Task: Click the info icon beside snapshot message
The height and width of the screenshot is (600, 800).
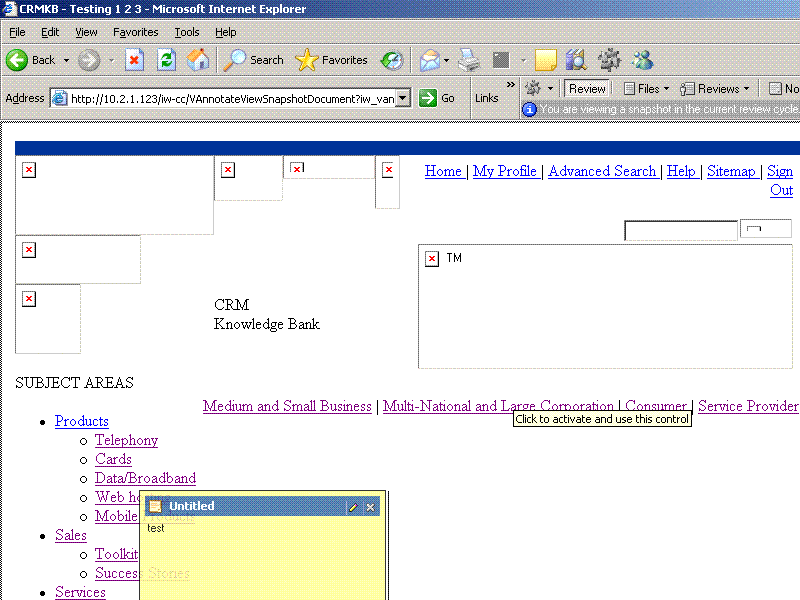Action: [530, 109]
